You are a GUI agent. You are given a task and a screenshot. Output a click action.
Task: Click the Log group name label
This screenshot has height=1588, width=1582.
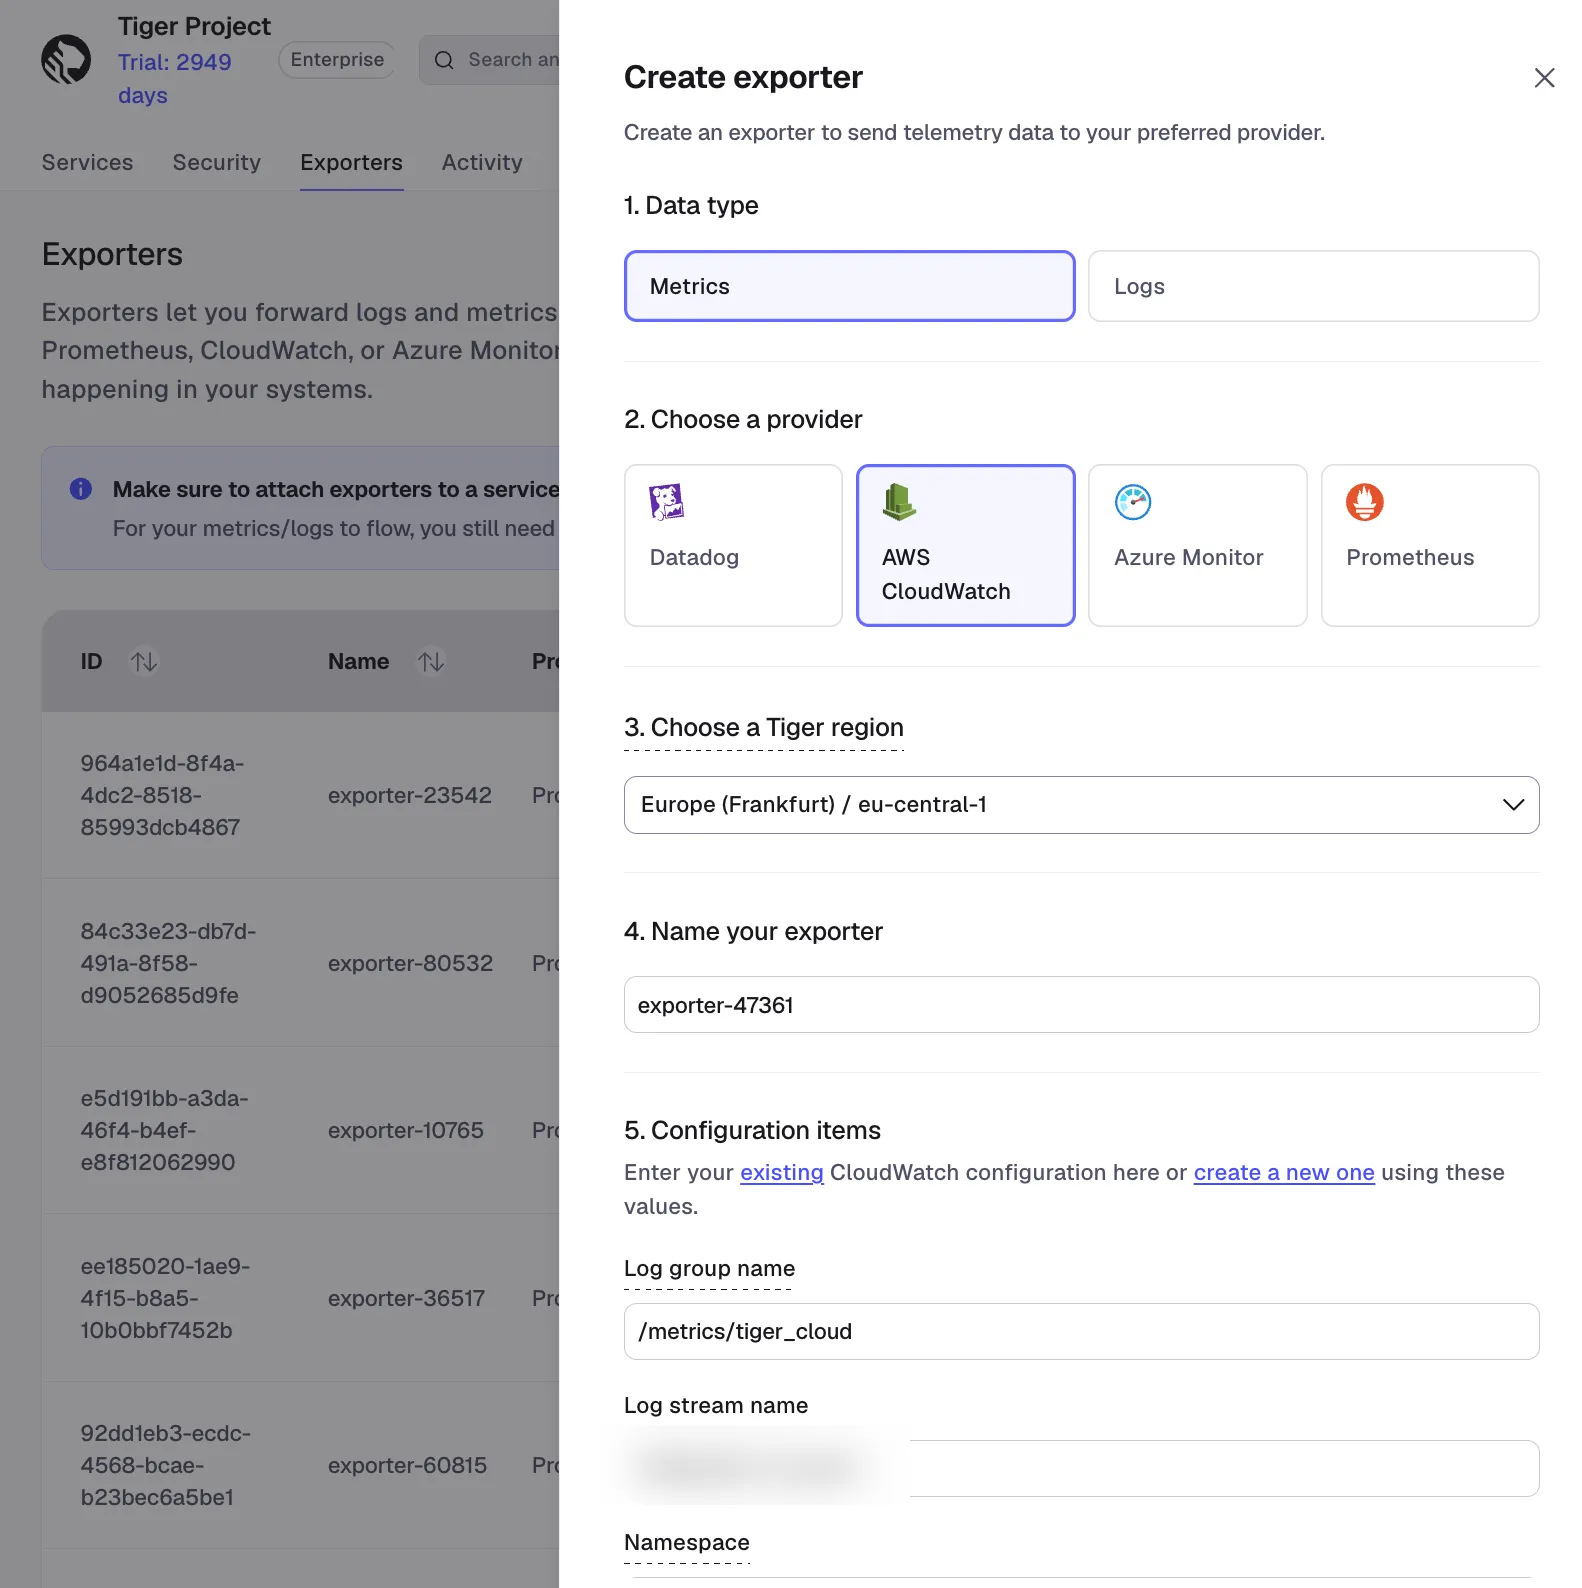(709, 1269)
